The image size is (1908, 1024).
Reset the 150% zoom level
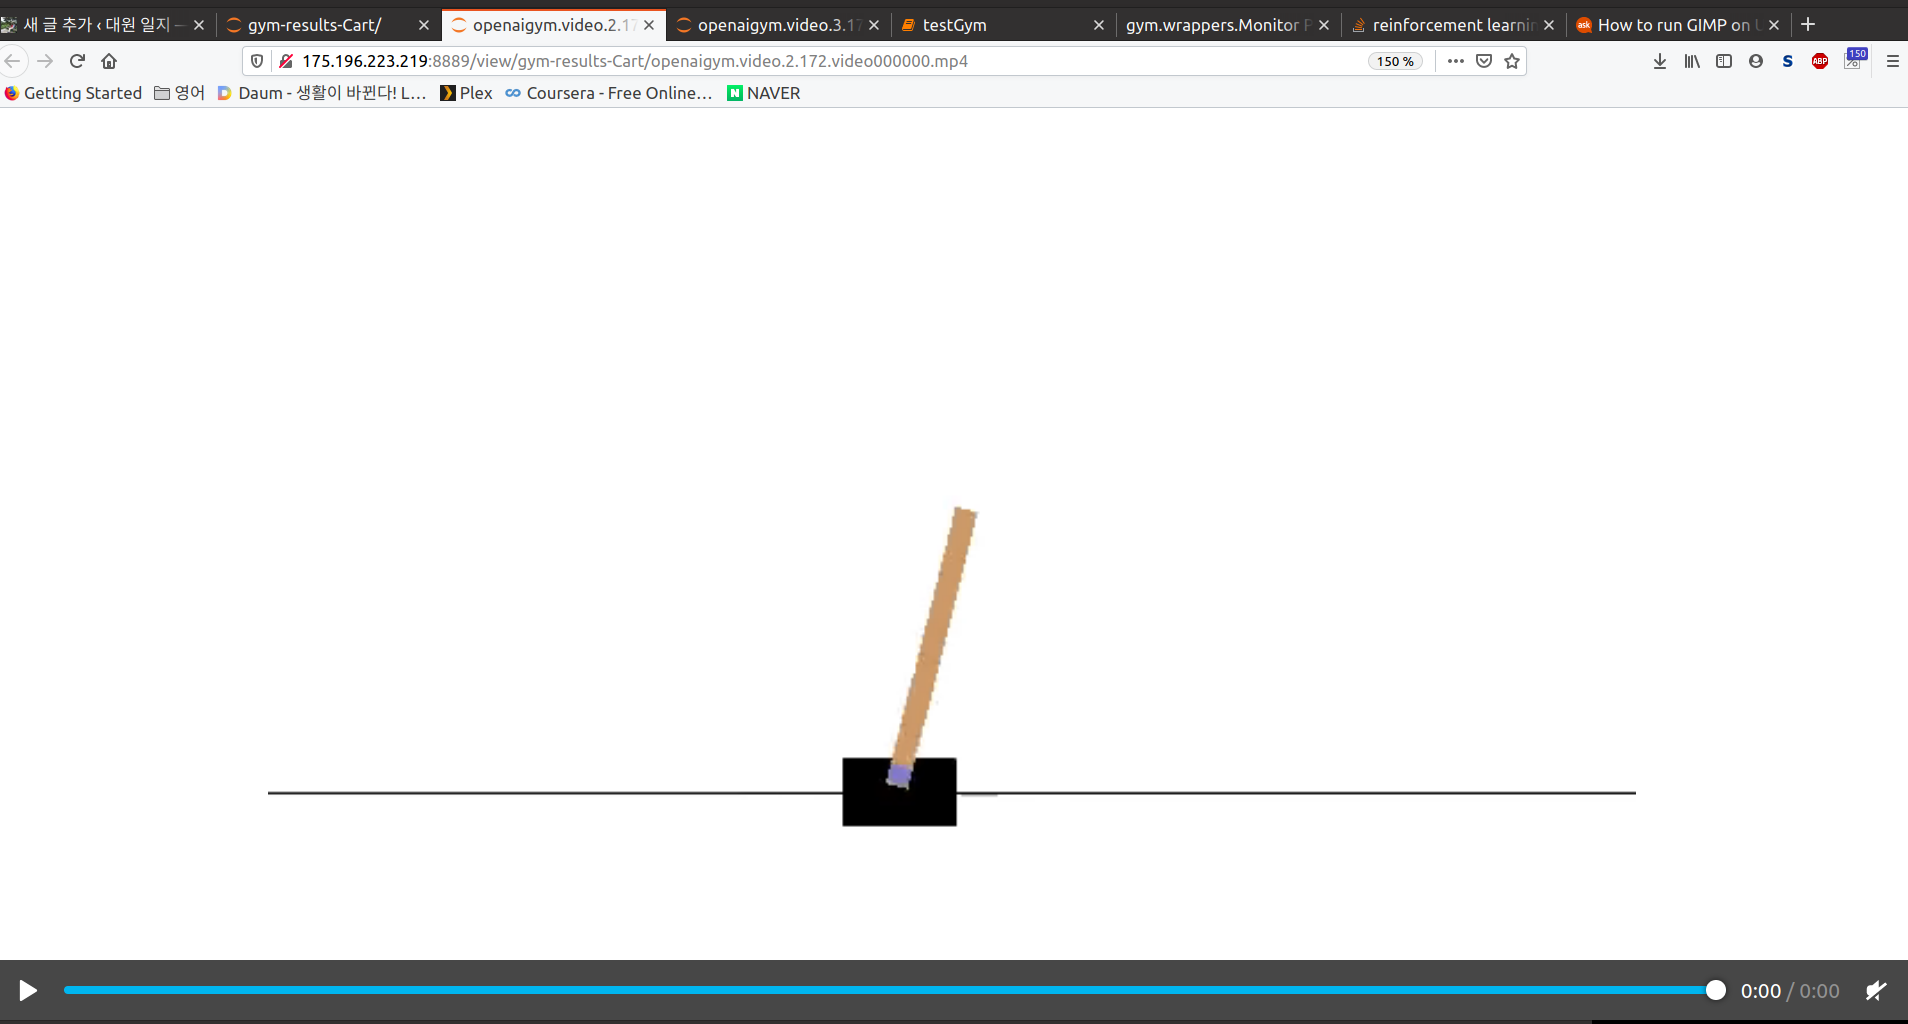coord(1395,61)
